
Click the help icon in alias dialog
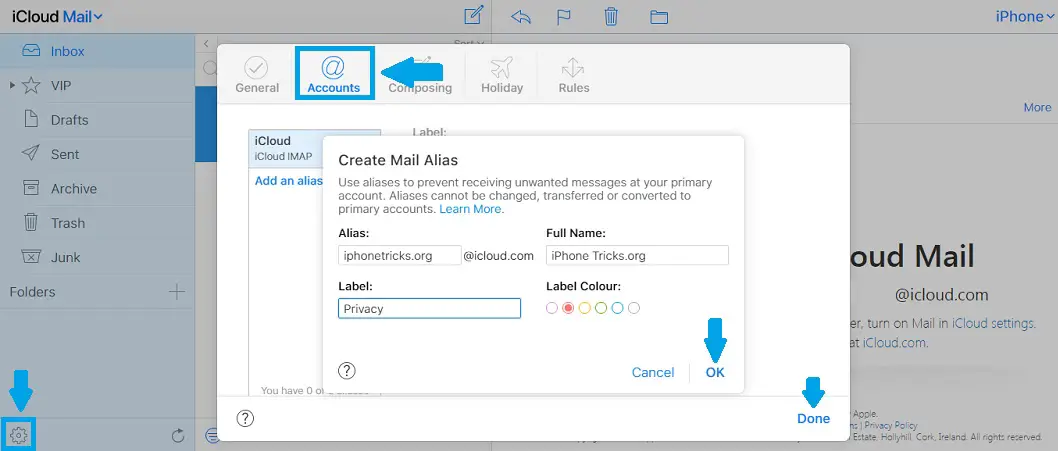[347, 371]
